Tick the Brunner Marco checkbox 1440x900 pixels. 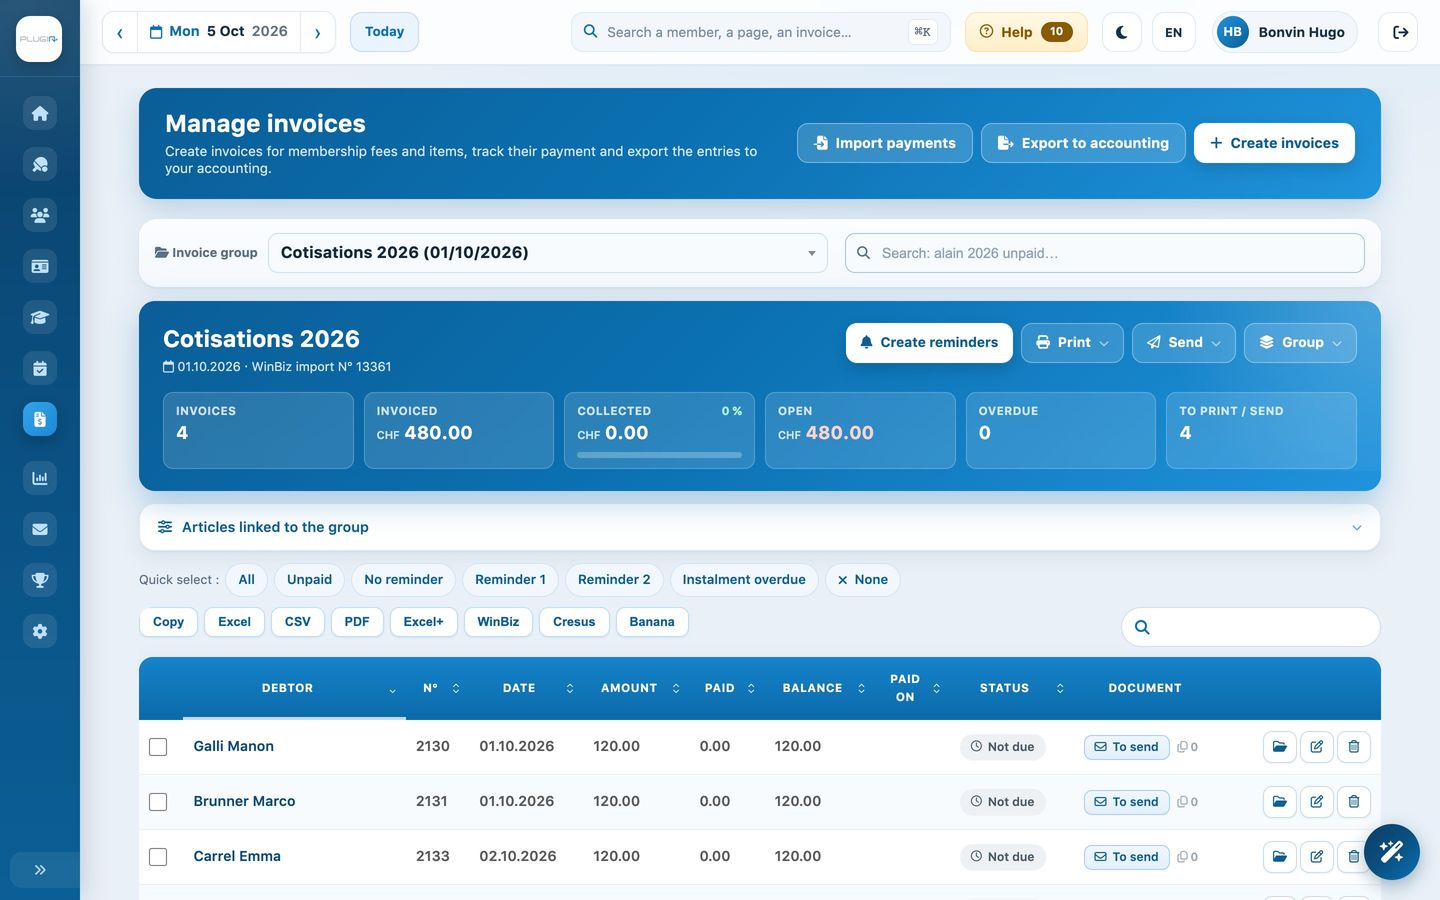point(158,802)
